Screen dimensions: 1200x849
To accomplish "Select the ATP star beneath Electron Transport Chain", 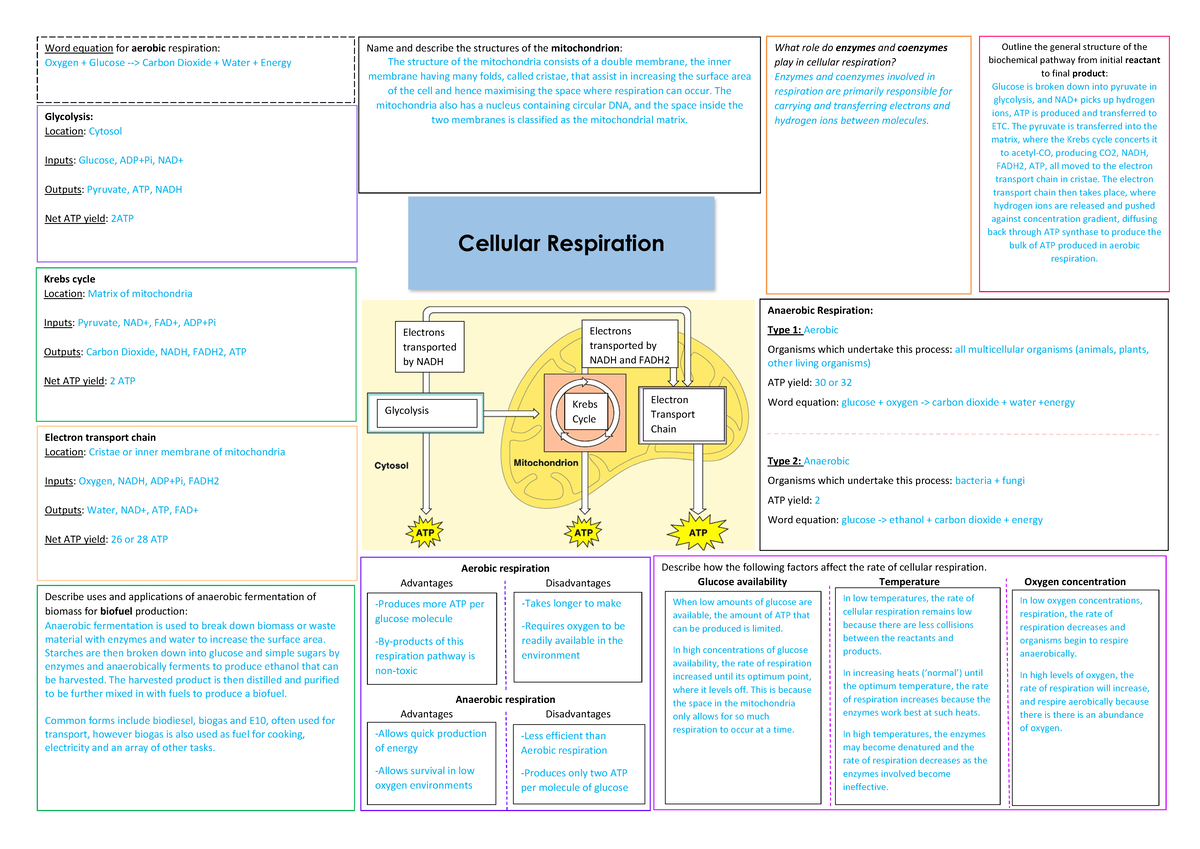I will click(698, 533).
